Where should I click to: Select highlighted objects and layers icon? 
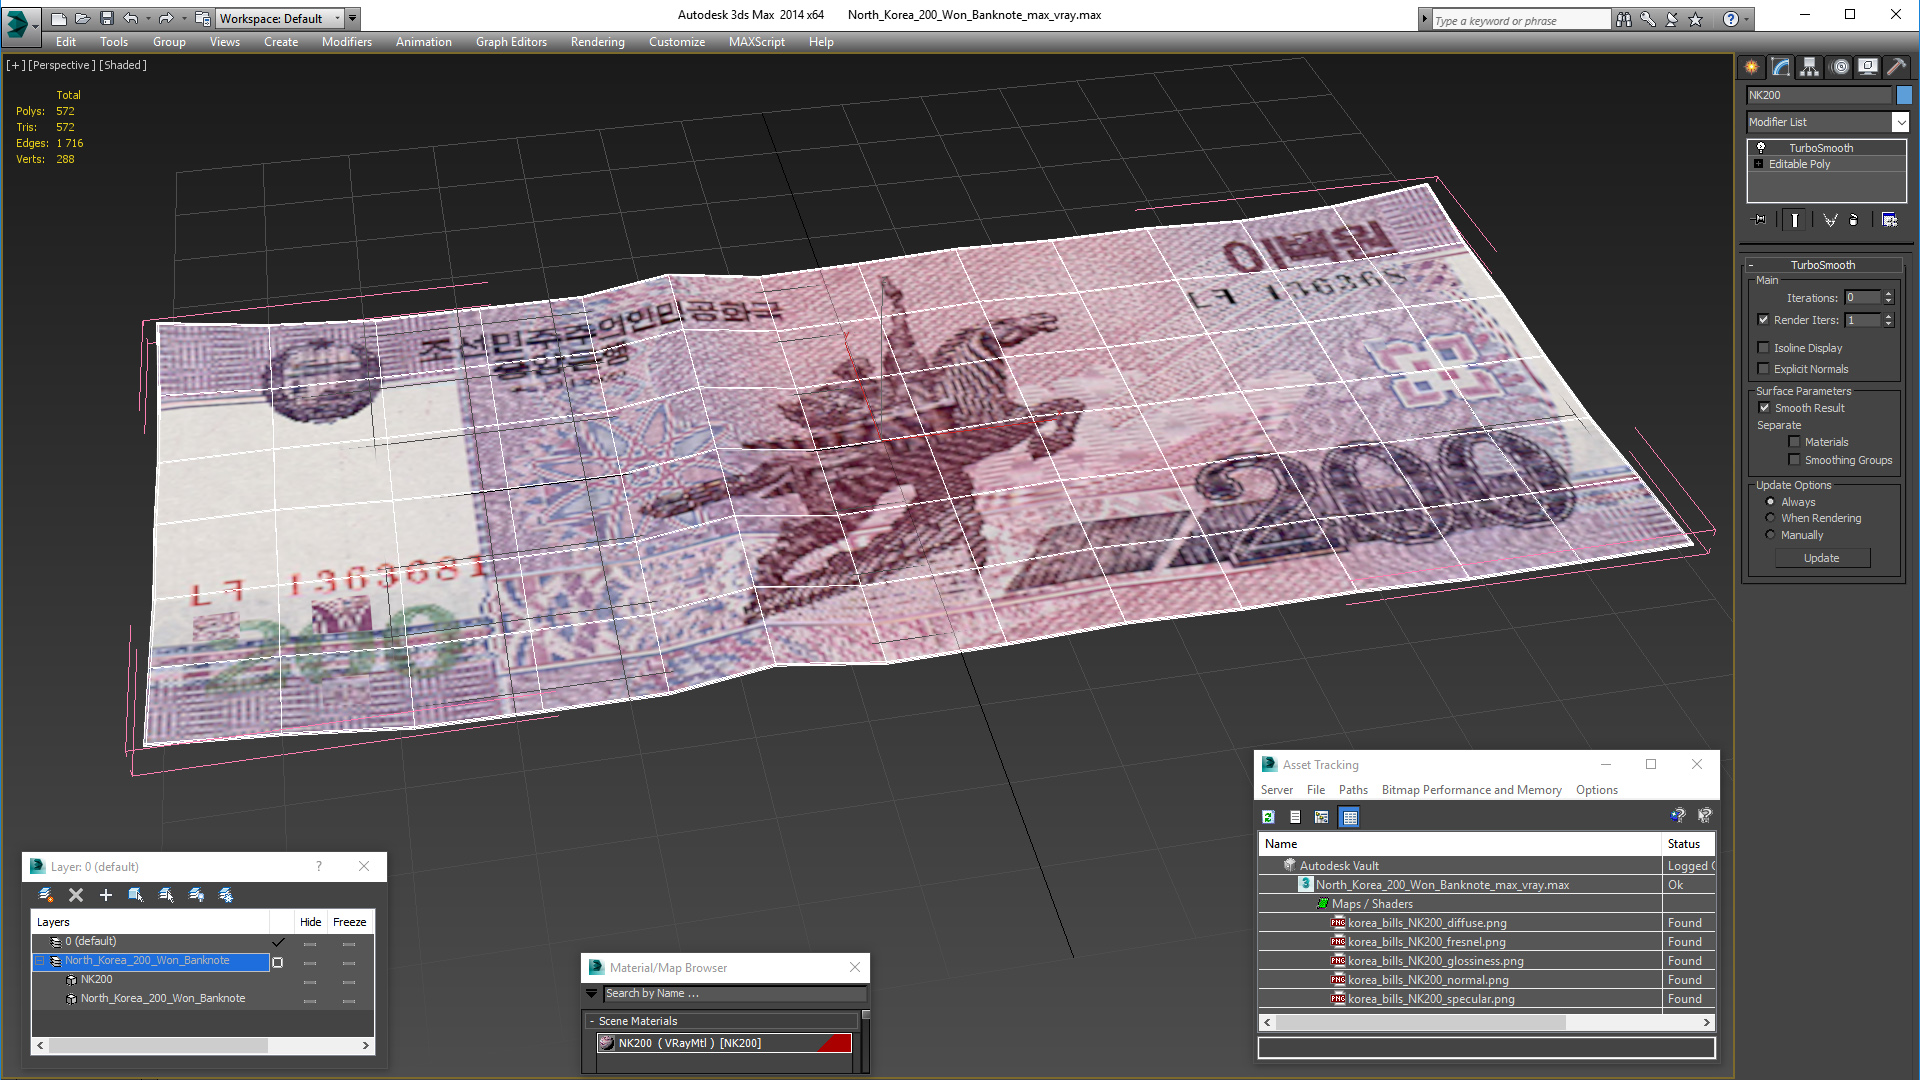click(136, 895)
